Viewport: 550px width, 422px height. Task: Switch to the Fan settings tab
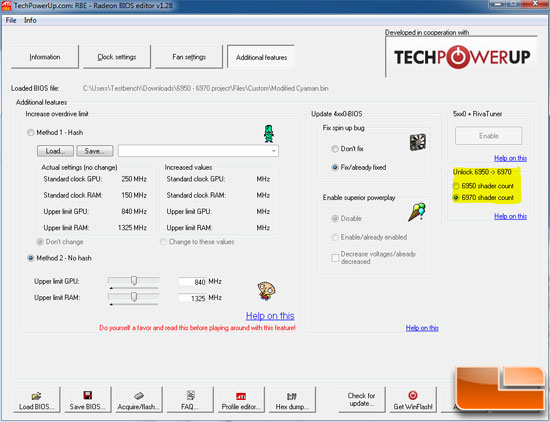click(189, 57)
